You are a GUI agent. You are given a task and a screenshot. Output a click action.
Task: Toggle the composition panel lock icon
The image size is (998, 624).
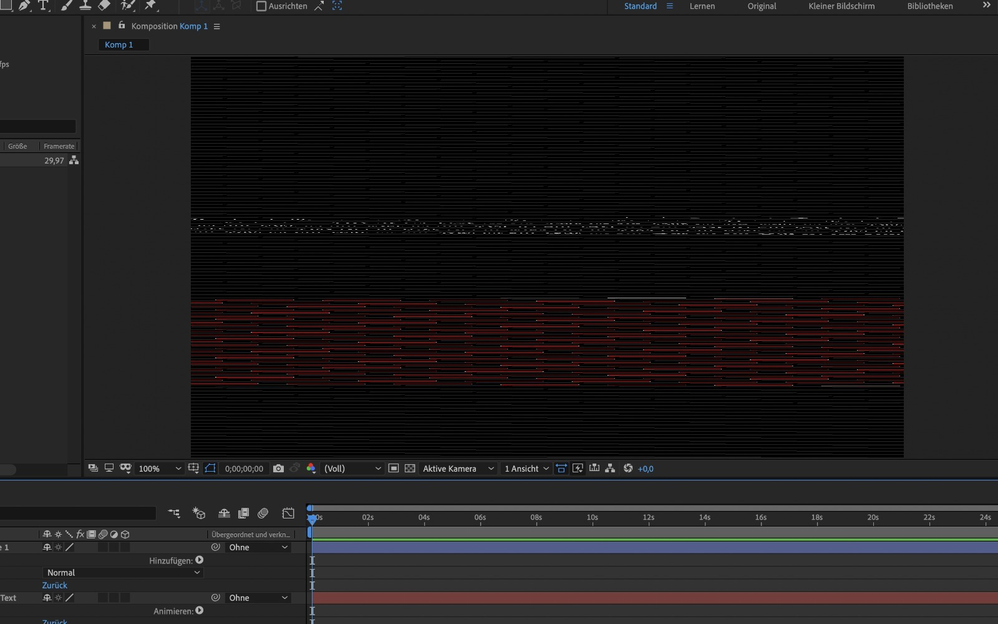coord(122,26)
